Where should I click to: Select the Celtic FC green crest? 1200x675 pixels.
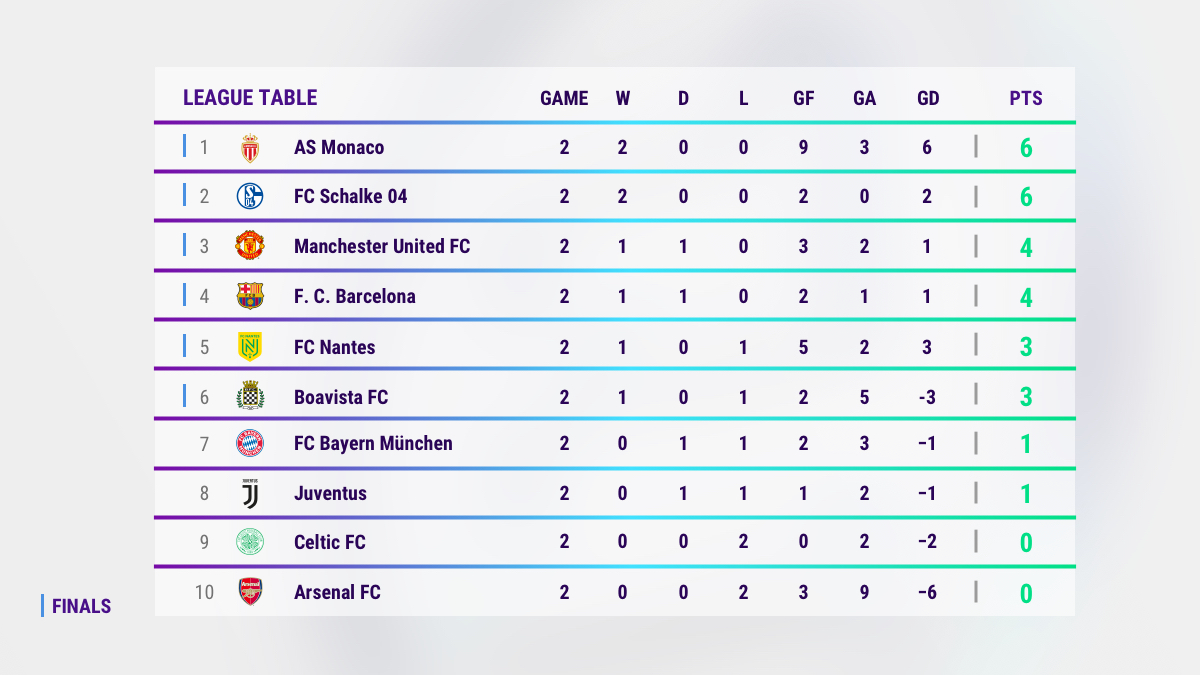pos(250,542)
